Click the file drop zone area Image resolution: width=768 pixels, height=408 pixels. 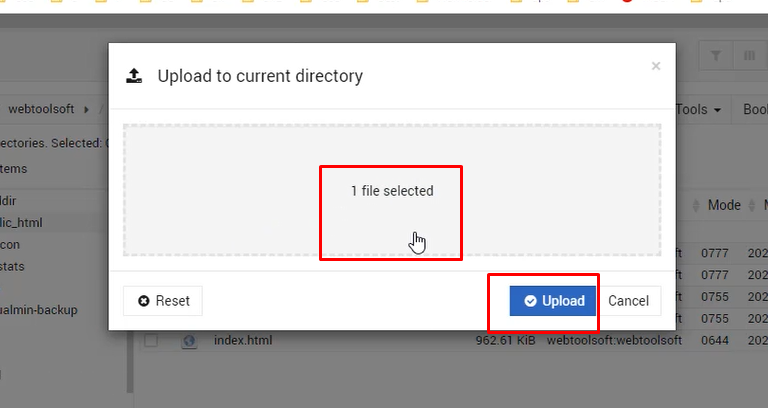tap(392, 190)
